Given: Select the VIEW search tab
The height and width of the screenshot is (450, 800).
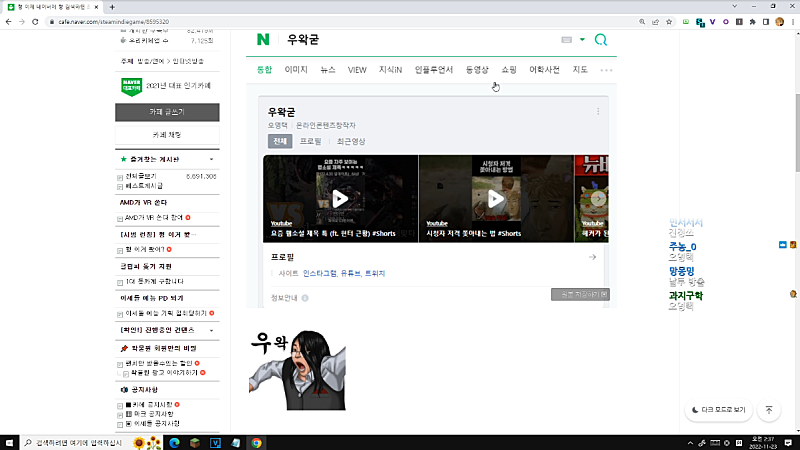Looking at the screenshot, I should [357, 70].
